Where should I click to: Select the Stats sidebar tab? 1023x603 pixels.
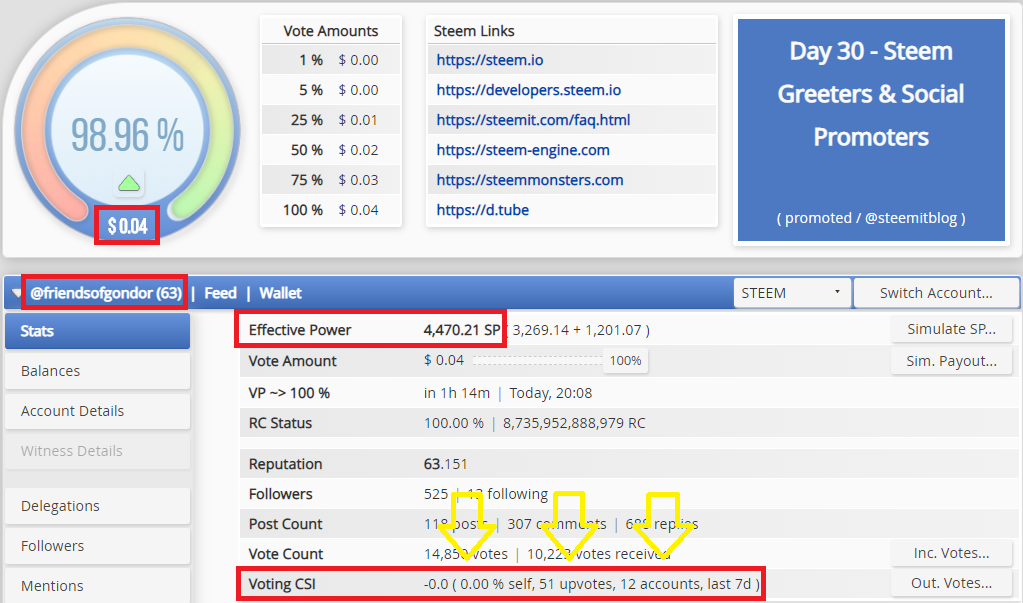click(98, 331)
